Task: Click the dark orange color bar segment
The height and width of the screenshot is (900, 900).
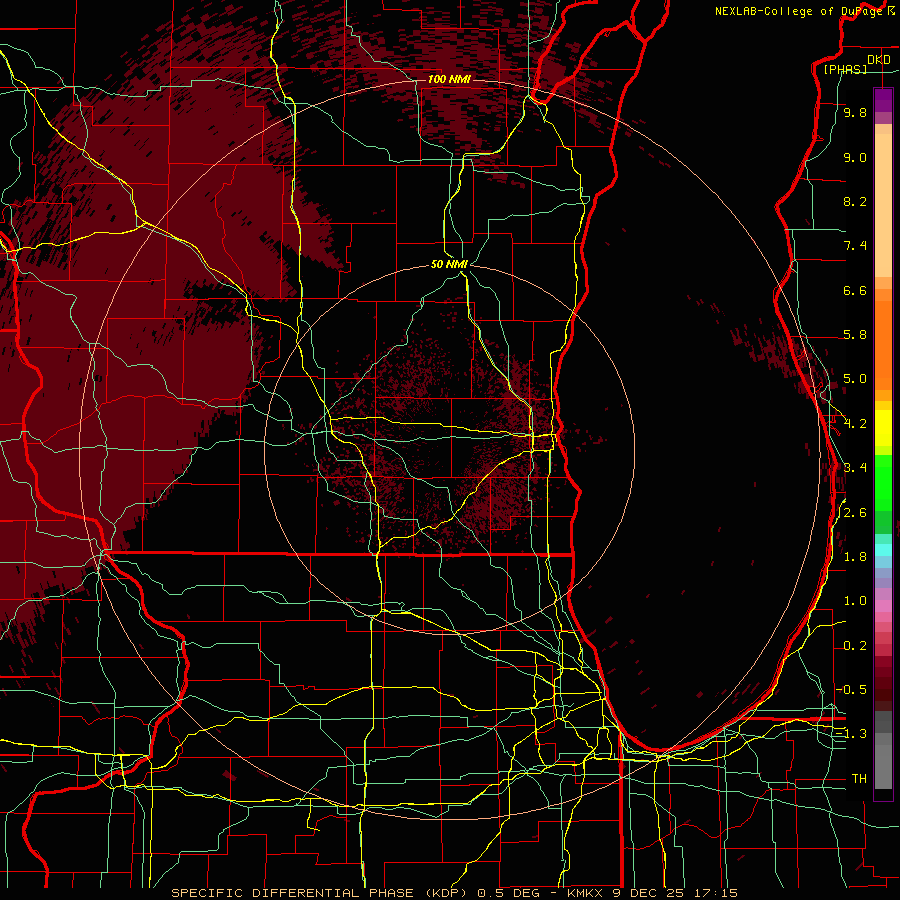Action: click(x=883, y=344)
